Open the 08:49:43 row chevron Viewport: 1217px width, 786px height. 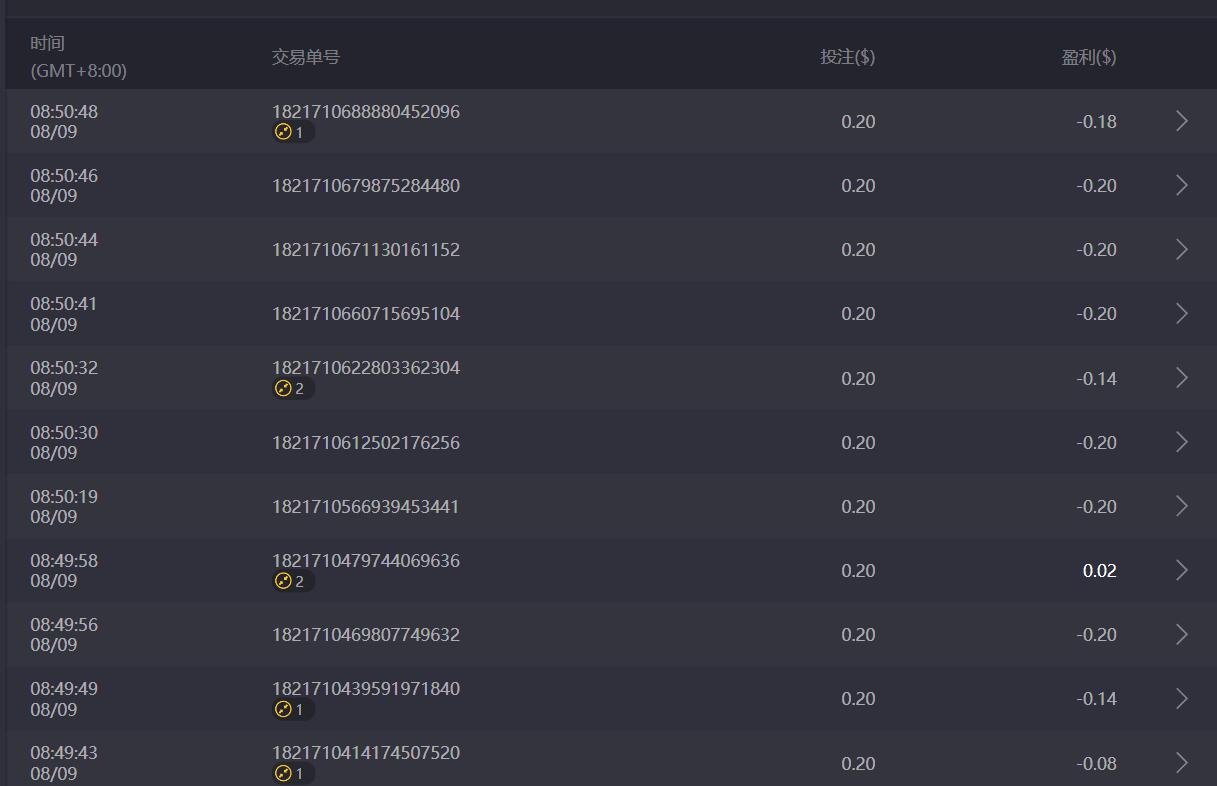1182,763
